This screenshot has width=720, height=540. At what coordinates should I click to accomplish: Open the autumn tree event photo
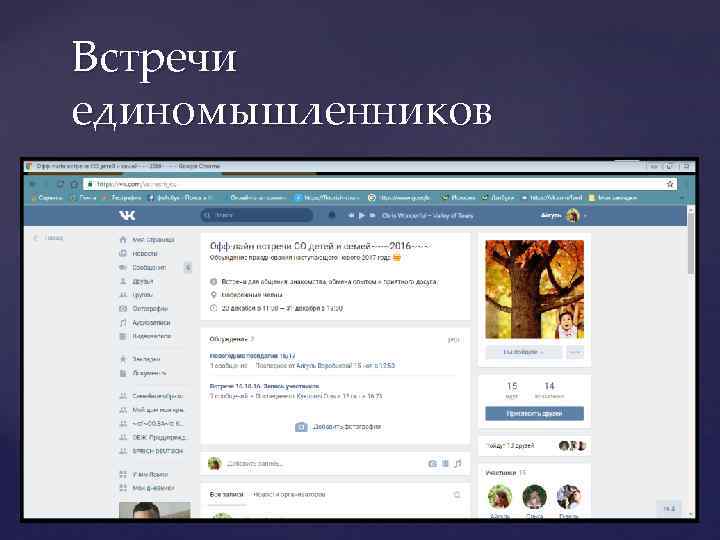534,289
